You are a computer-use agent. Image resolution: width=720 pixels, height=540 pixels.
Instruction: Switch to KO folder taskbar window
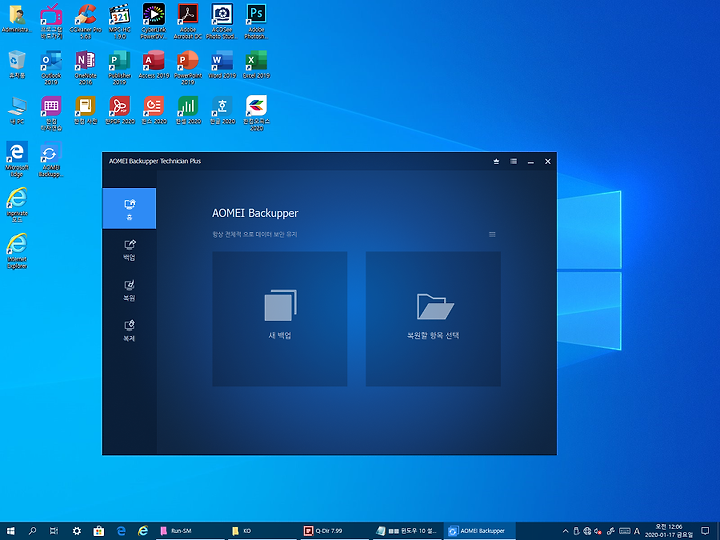tap(262, 531)
